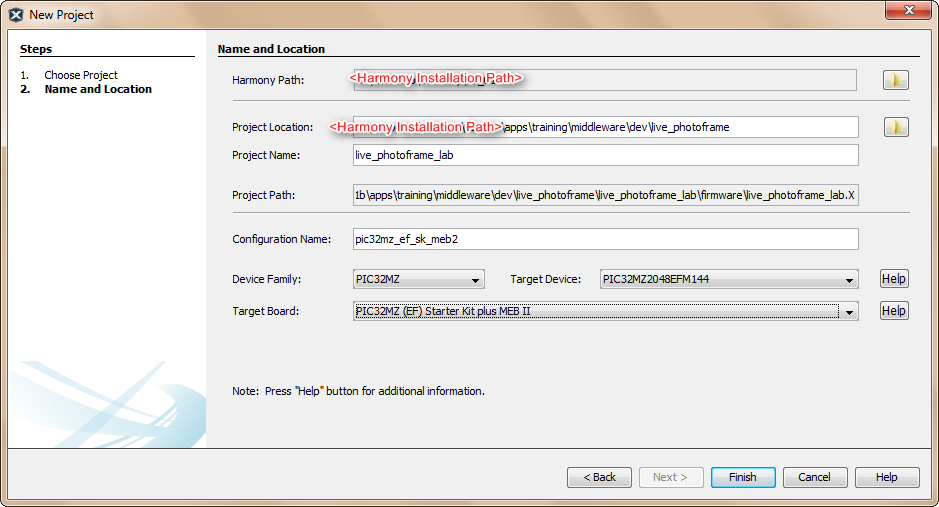Click the Project Name input field

pos(605,155)
